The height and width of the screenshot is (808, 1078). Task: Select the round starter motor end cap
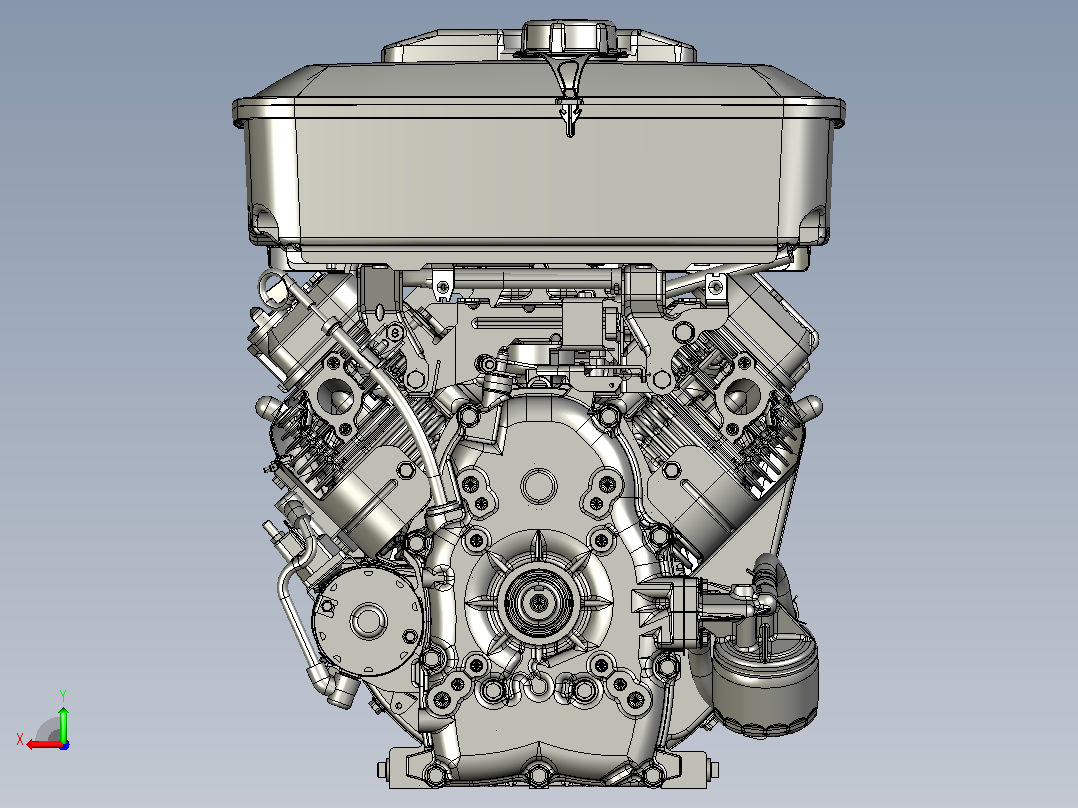pyautogui.click(x=367, y=620)
